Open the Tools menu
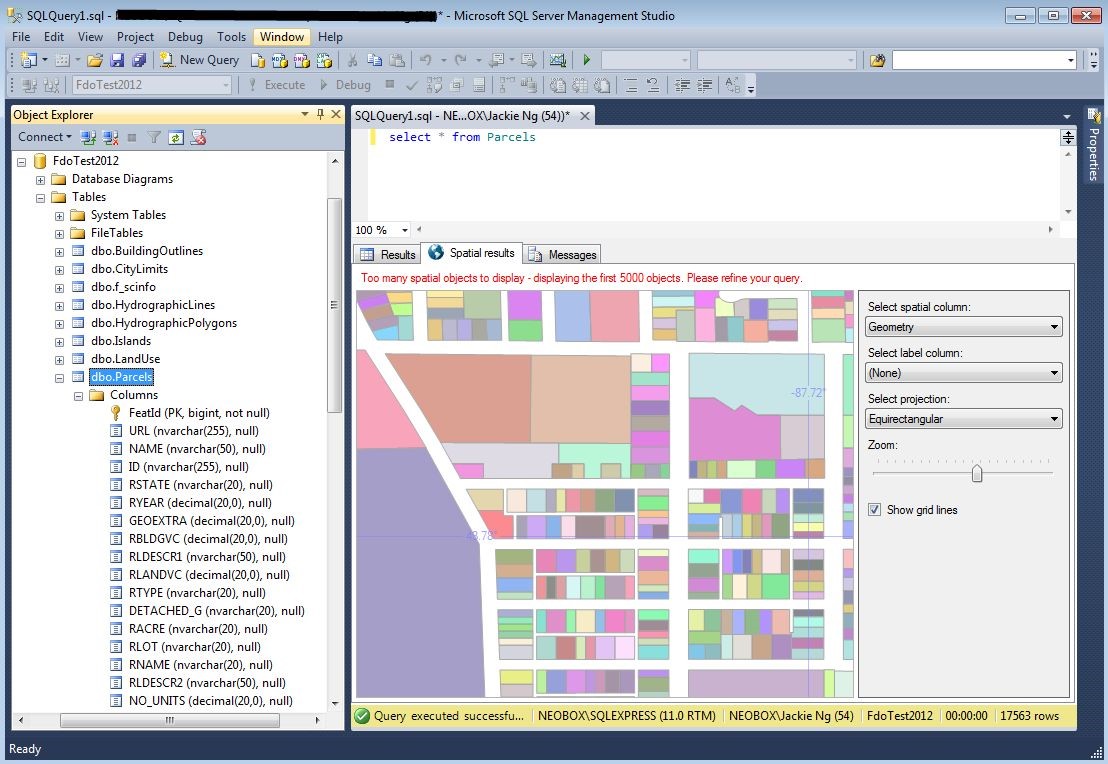Viewport: 1108px width, 764px height. 231,37
